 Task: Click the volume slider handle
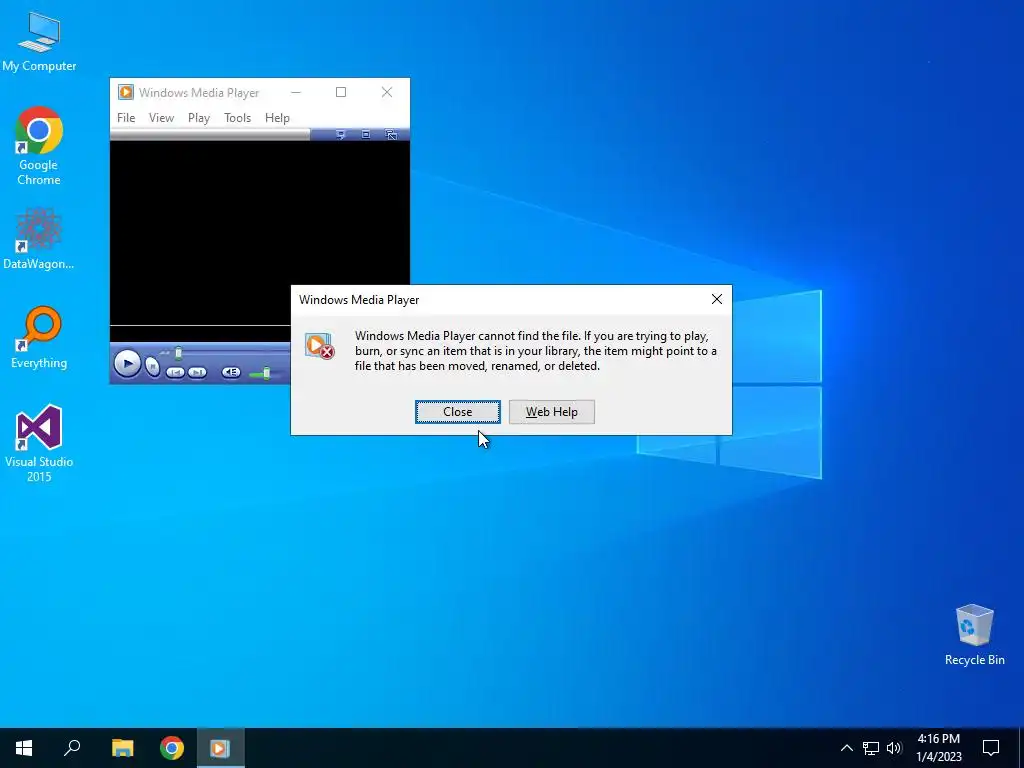point(266,373)
